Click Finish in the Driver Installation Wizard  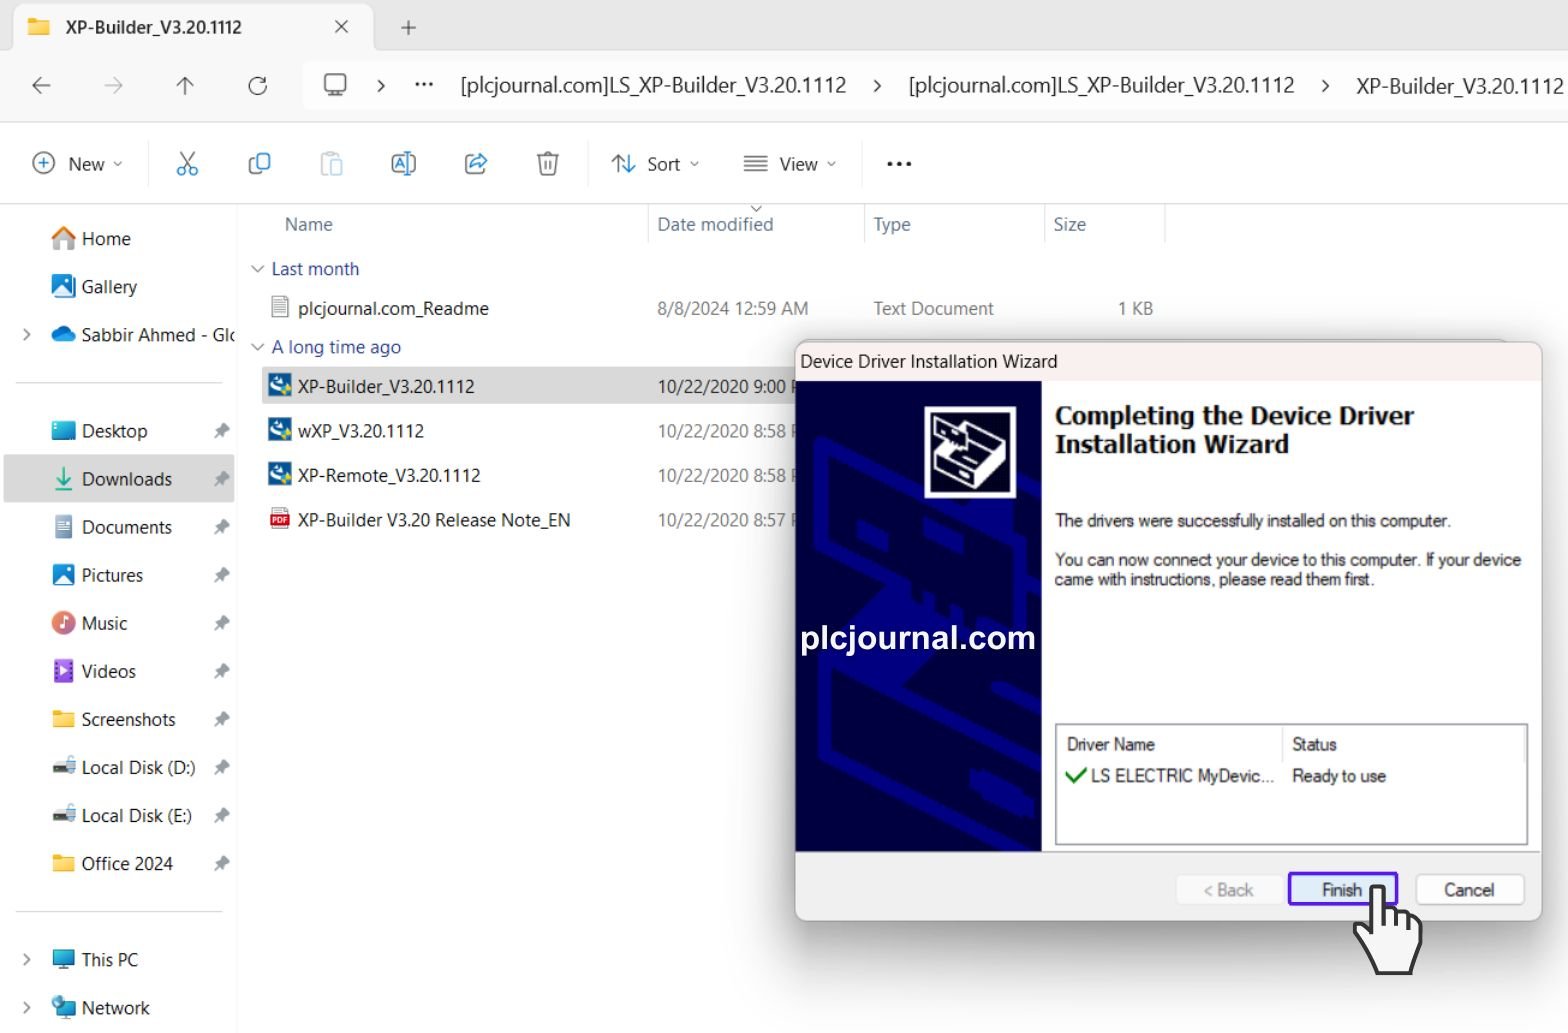pos(1342,889)
